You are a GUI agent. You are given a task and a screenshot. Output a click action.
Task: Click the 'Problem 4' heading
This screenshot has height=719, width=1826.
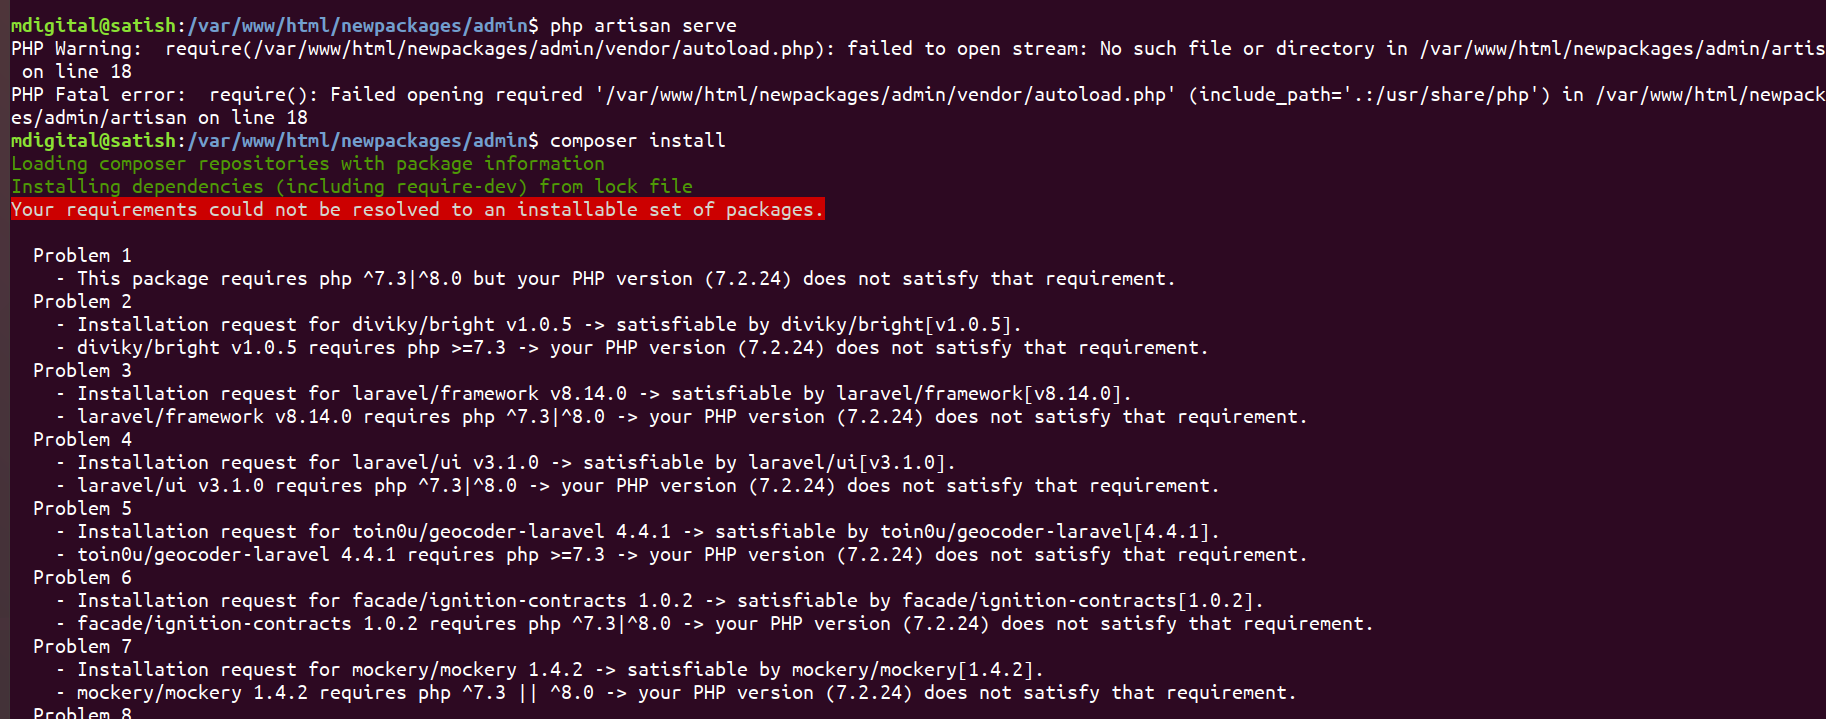tap(82, 439)
